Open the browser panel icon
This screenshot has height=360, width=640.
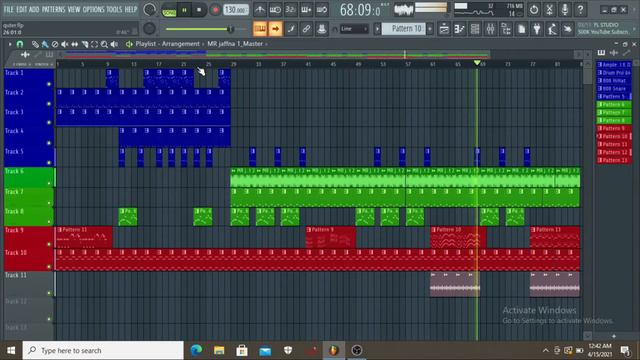(506, 29)
